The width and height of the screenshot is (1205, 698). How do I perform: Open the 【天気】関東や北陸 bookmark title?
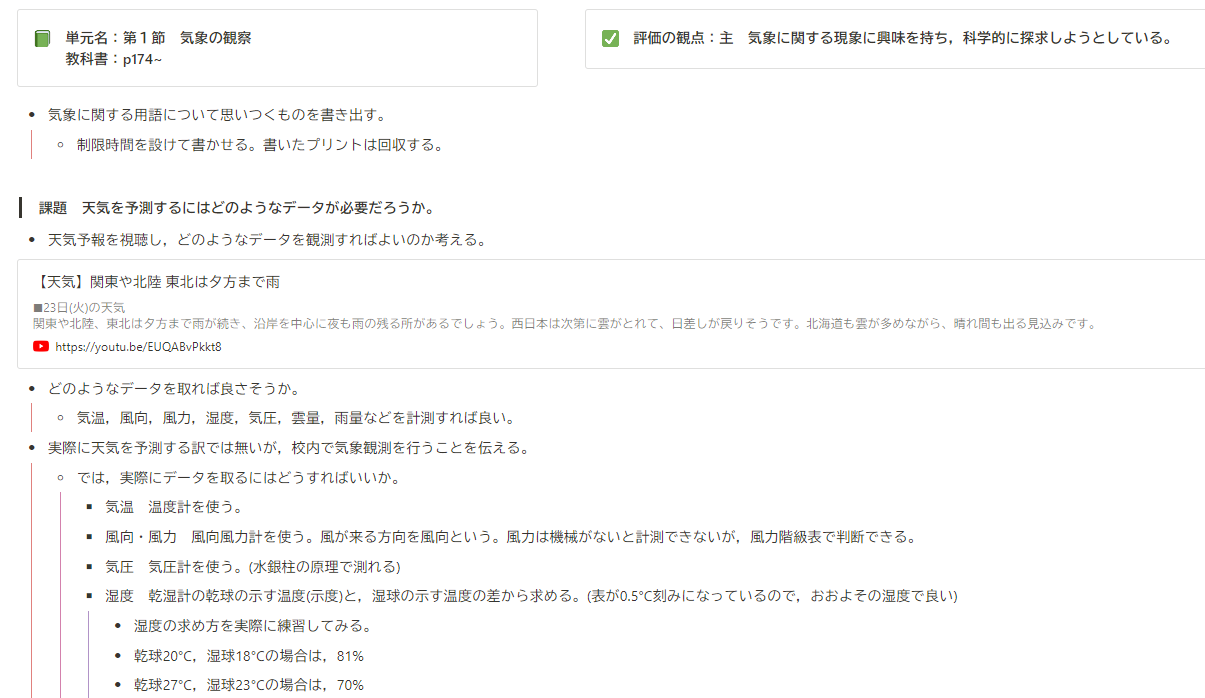click(x=157, y=282)
